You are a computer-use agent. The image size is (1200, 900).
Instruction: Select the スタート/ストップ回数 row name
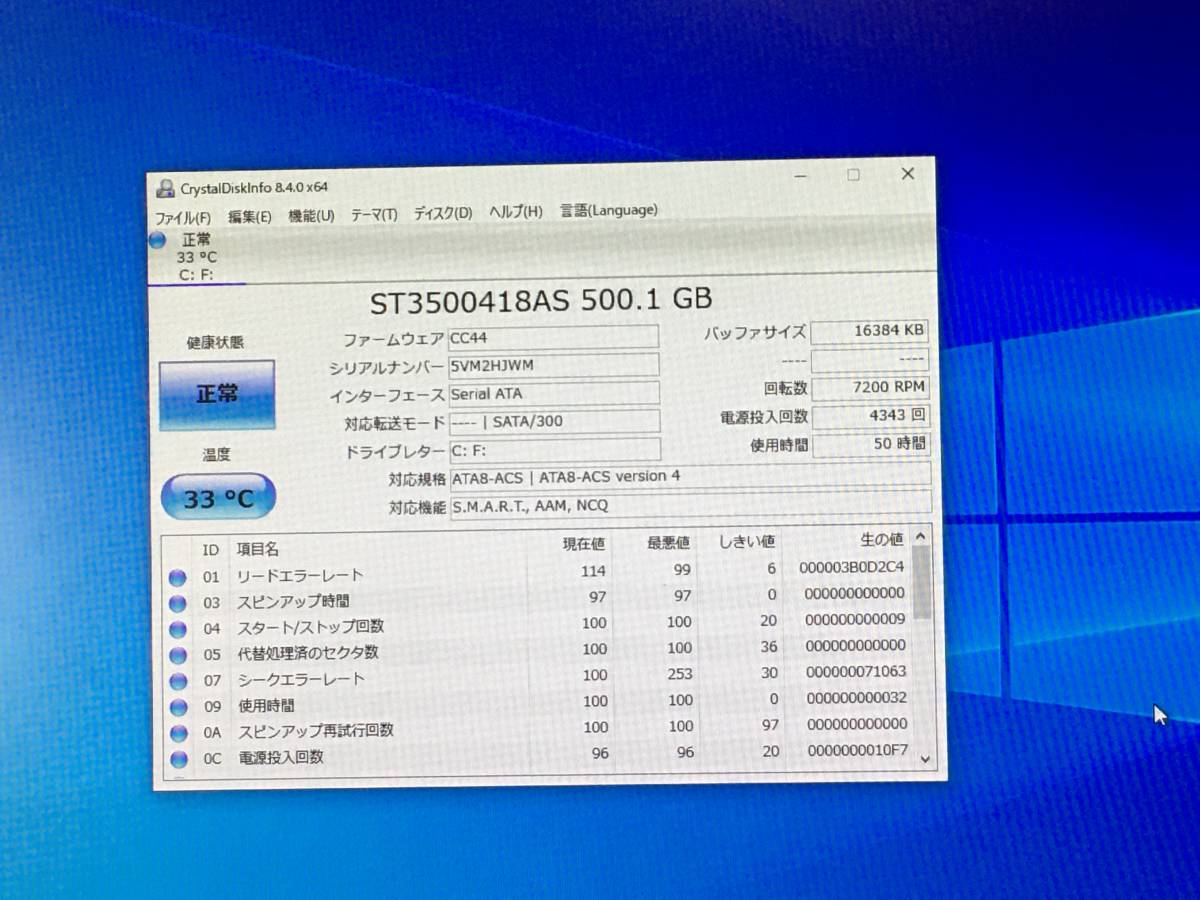coord(309,628)
